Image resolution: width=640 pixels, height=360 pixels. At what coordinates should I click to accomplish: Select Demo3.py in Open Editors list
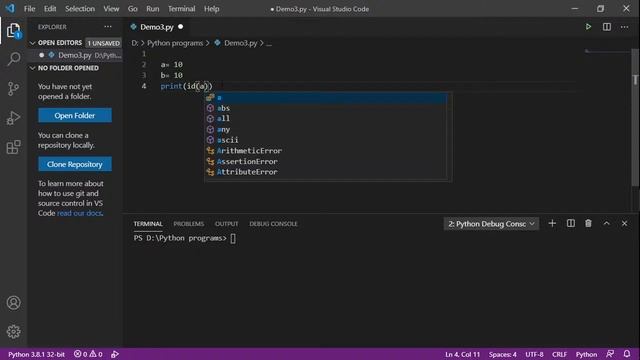coord(75,55)
